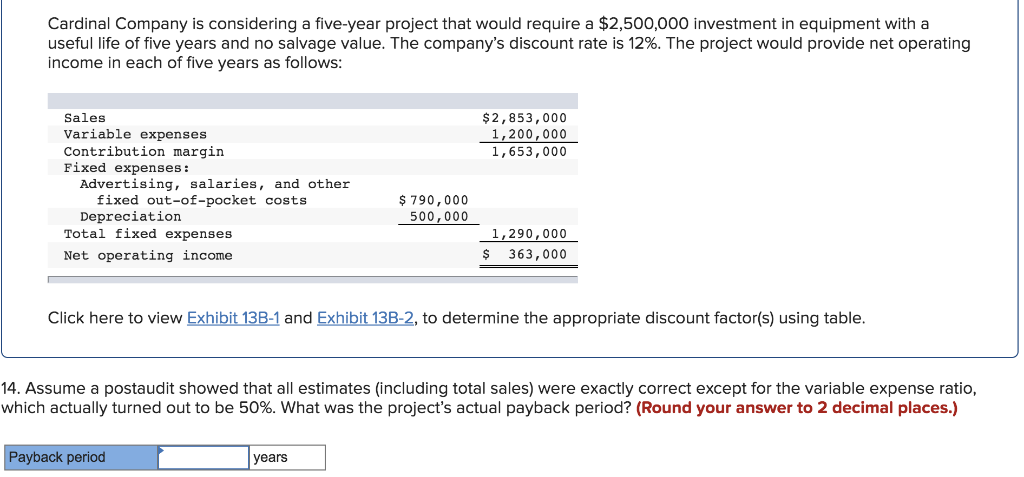Screen dimensions: 1024x477
Task: Click the blue triangle marker in answer cell
Action: coord(161,450)
